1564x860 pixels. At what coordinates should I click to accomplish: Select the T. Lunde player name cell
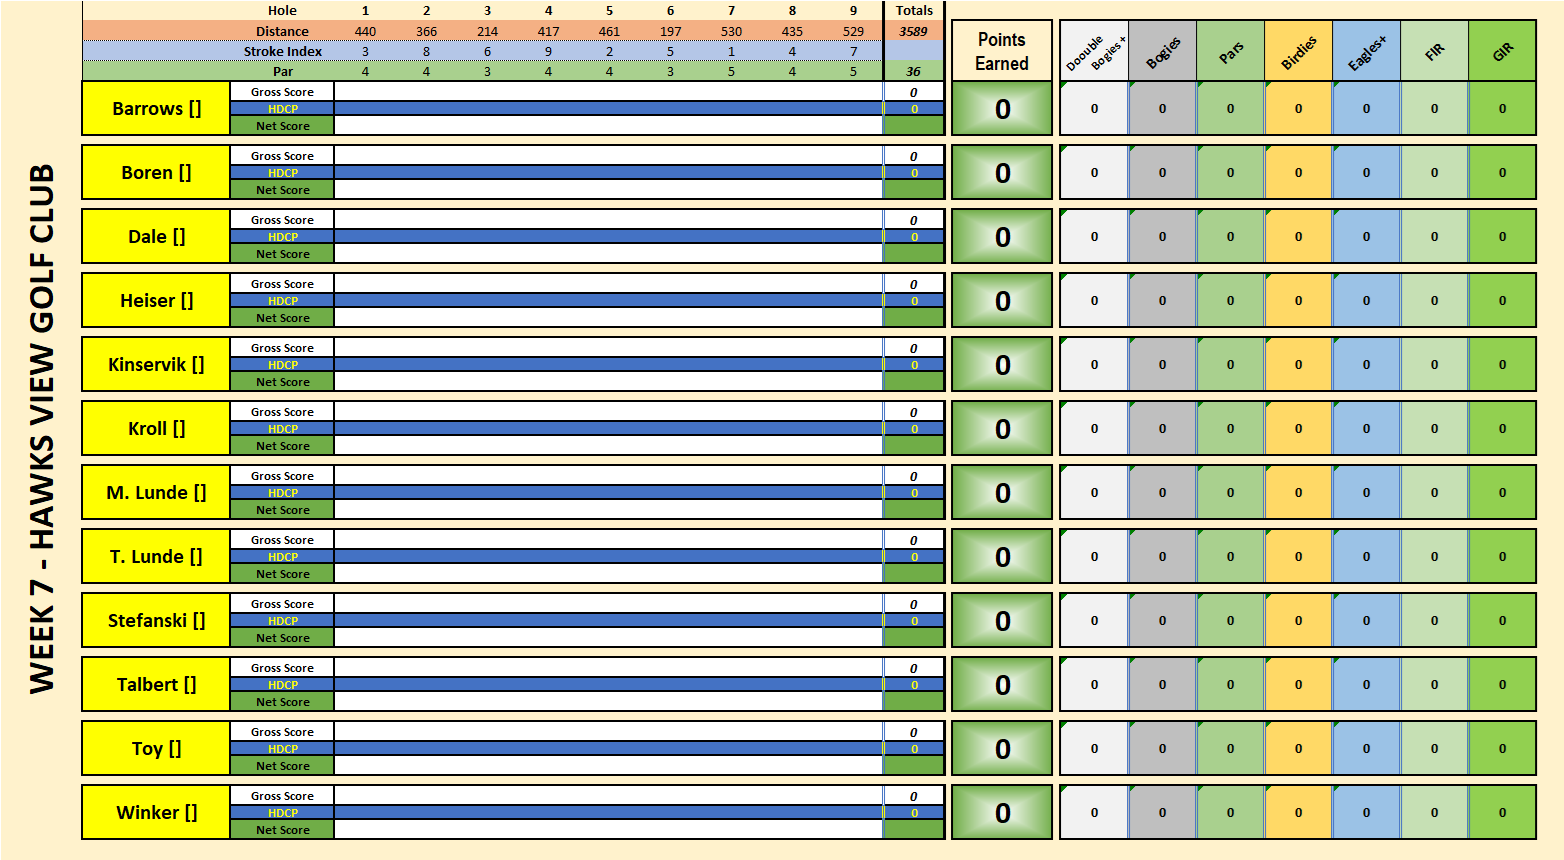click(156, 557)
